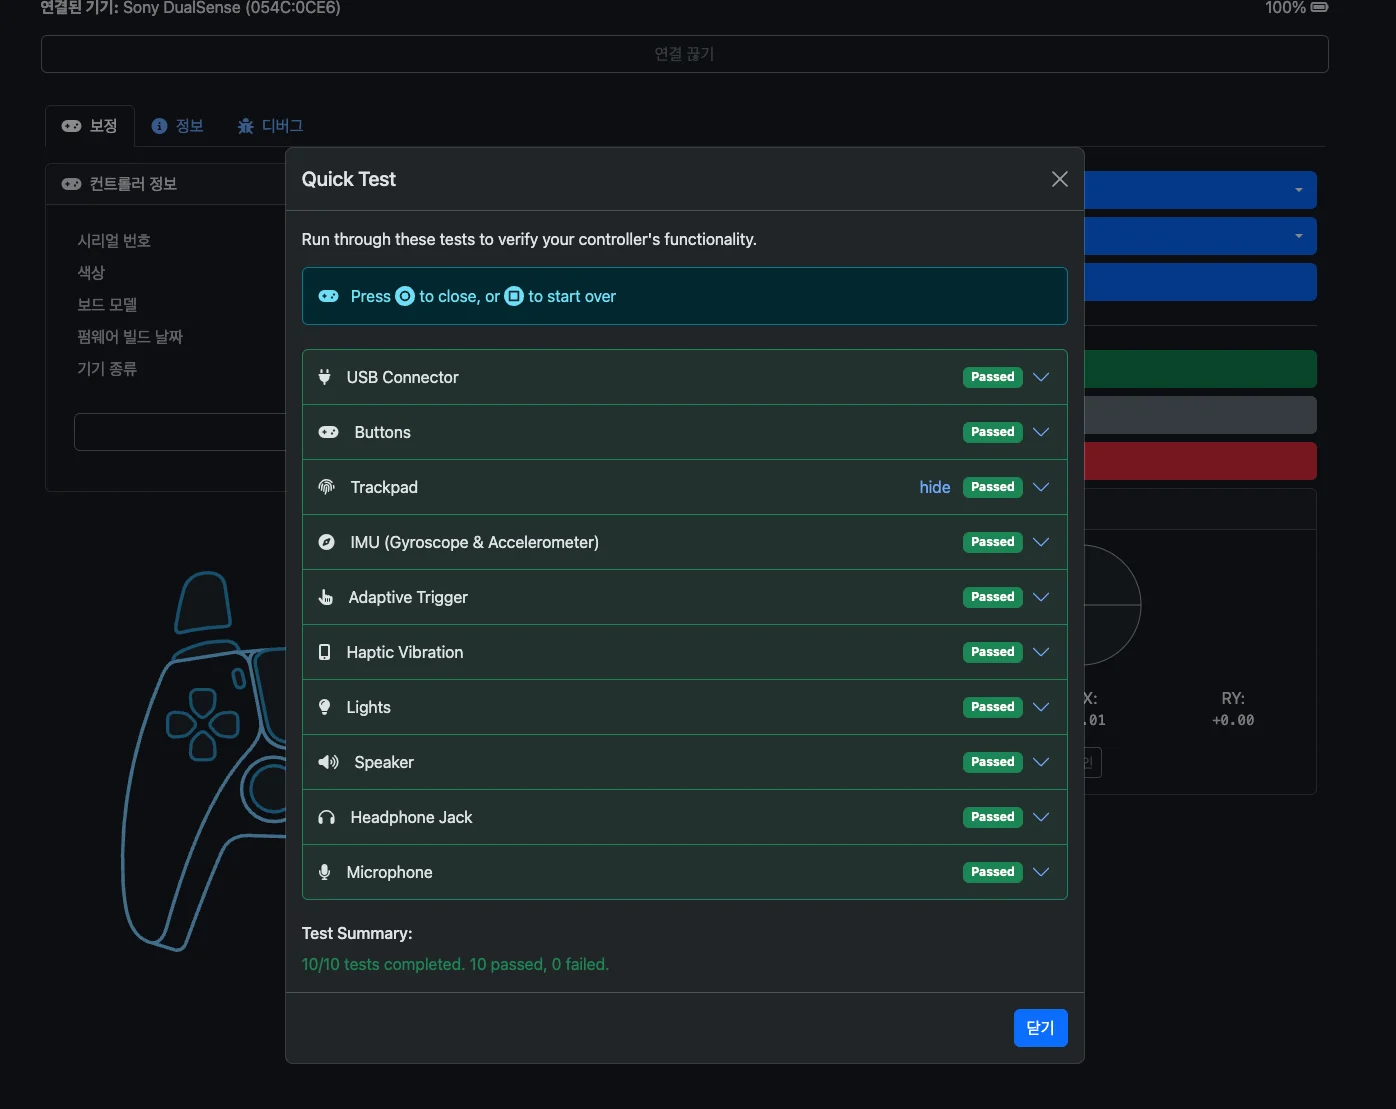Click the Microphone icon
The width and height of the screenshot is (1396, 1109).
point(324,872)
